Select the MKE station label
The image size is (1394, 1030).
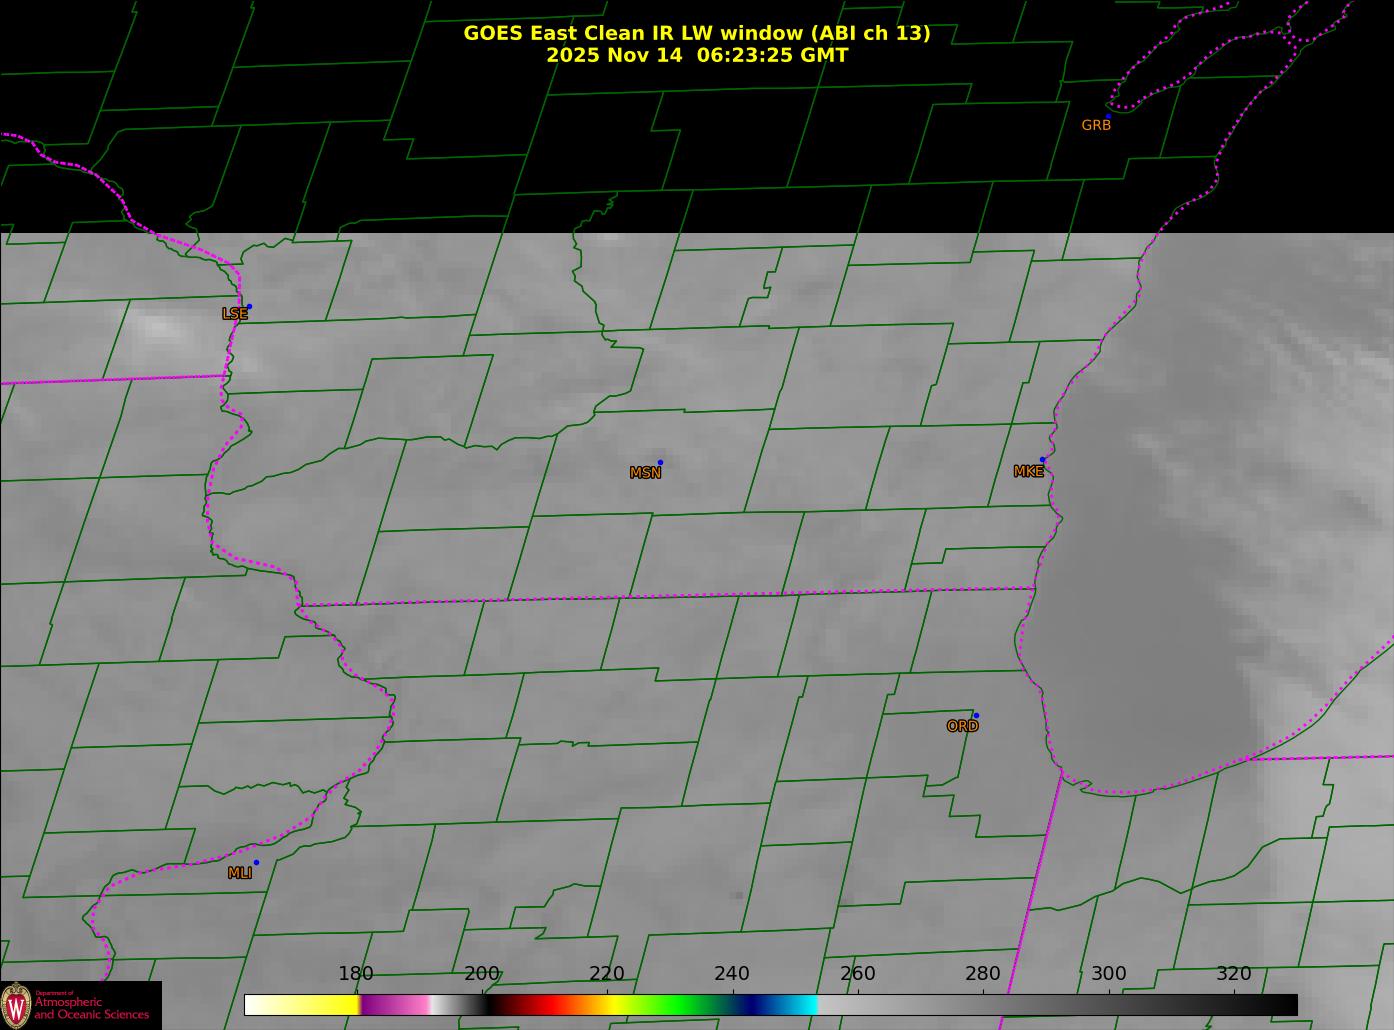pyautogui.click(x=1028, y=471)
